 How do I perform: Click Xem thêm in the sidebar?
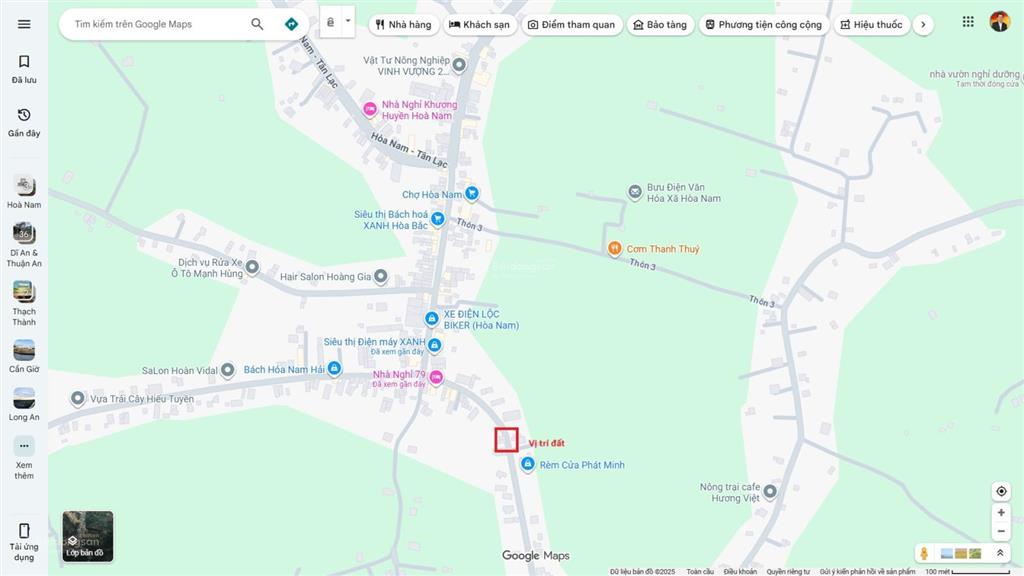24,458
